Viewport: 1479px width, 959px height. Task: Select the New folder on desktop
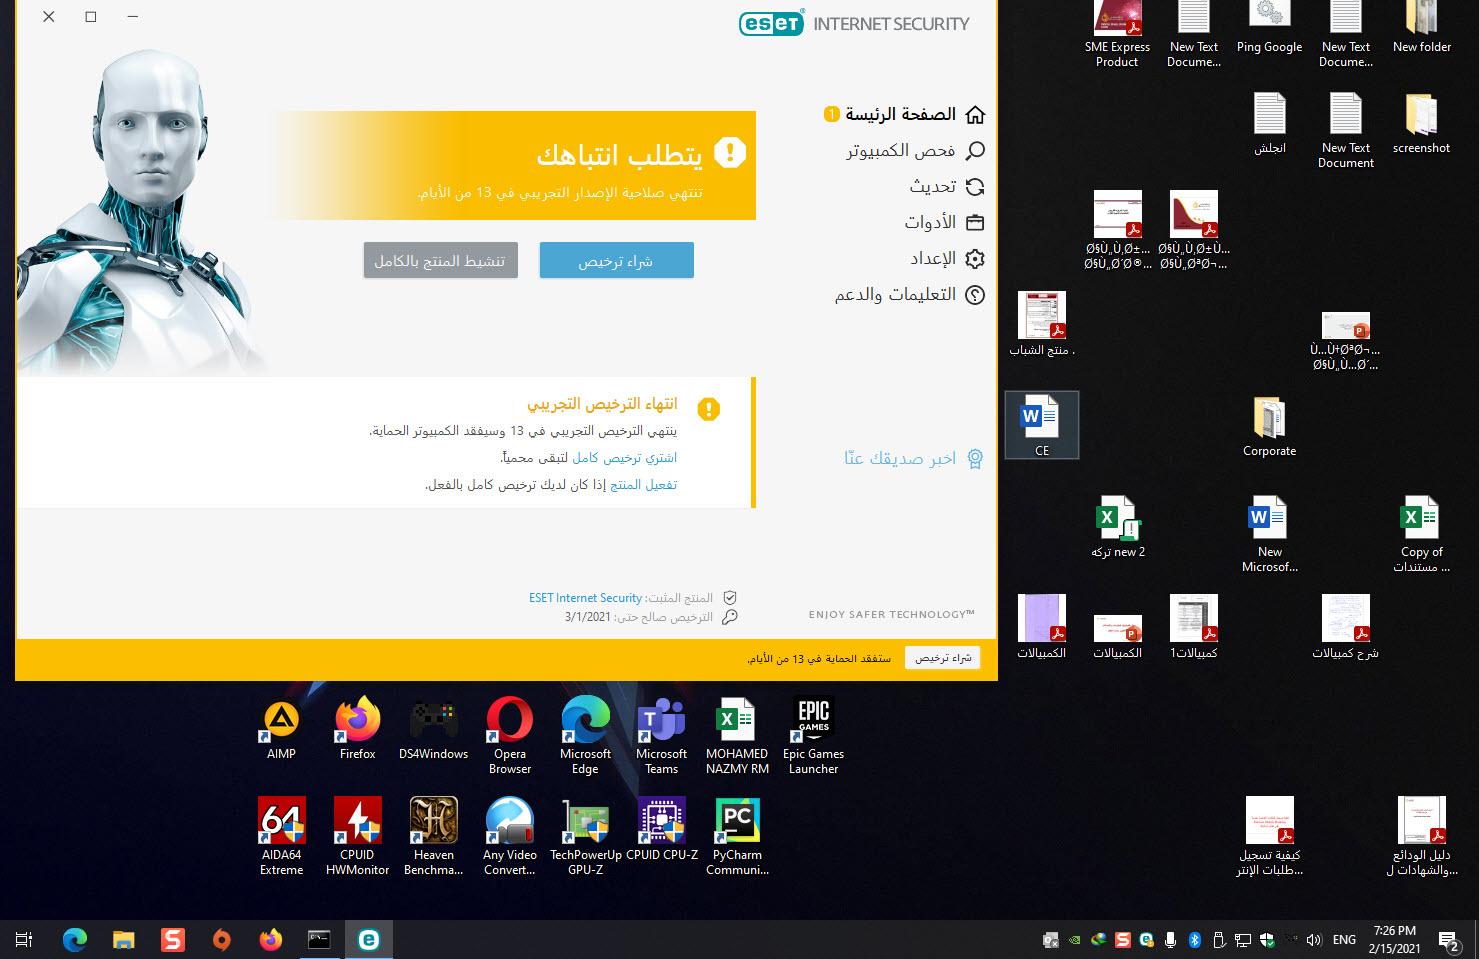[x=1421, y=28]
